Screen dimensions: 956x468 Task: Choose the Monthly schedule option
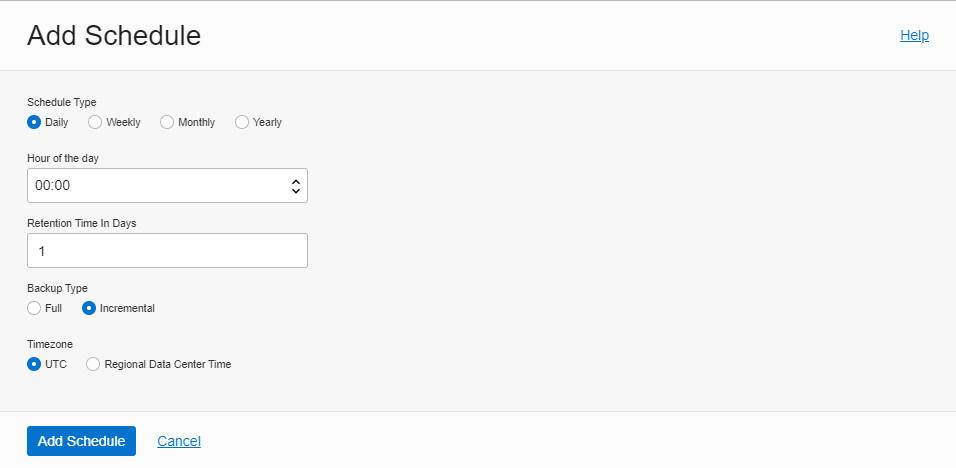pyautogui.click(x=167, y=122)
